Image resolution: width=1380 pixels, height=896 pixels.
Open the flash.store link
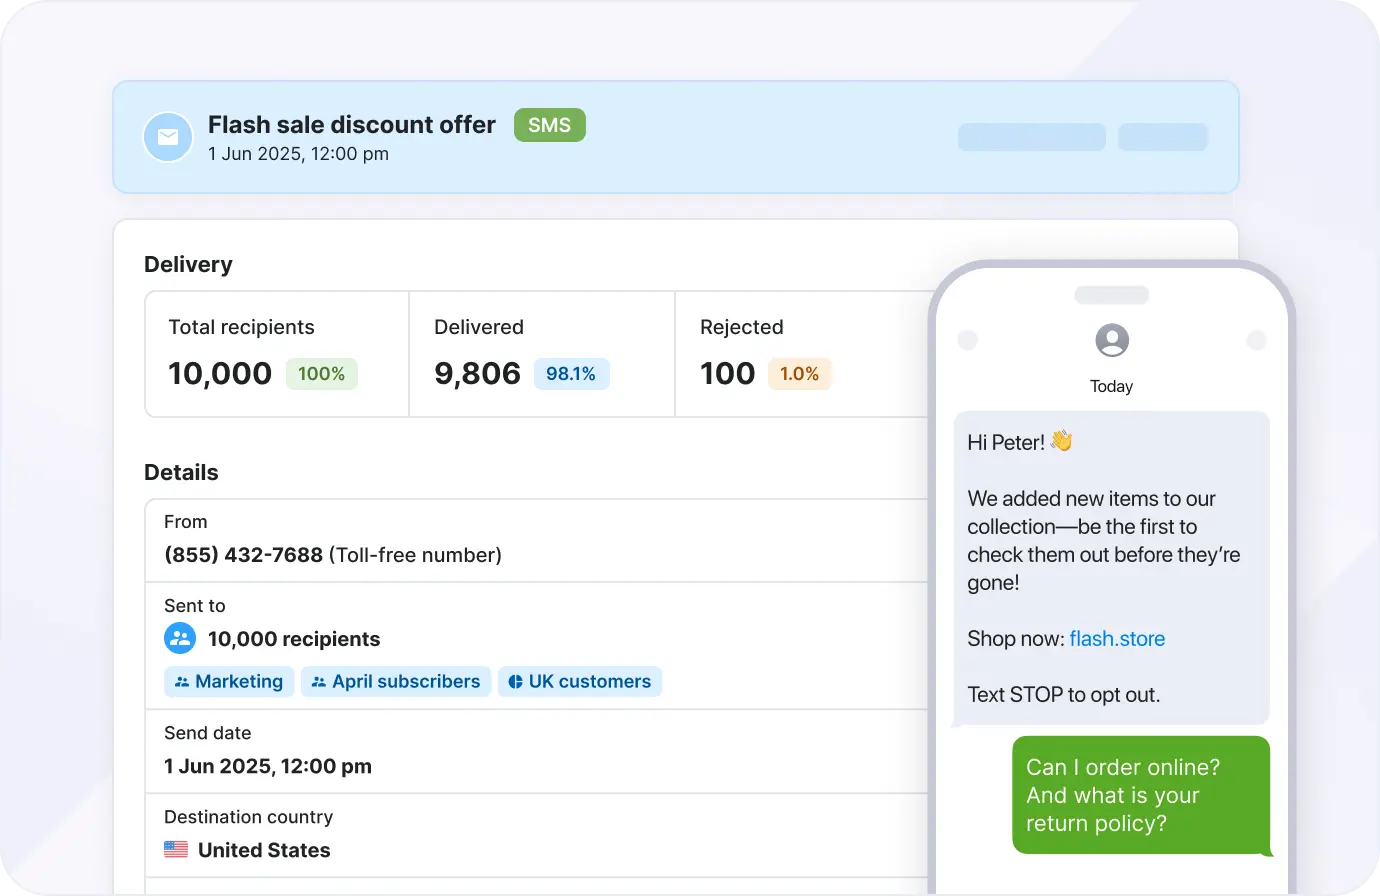tap(1117, 639)
